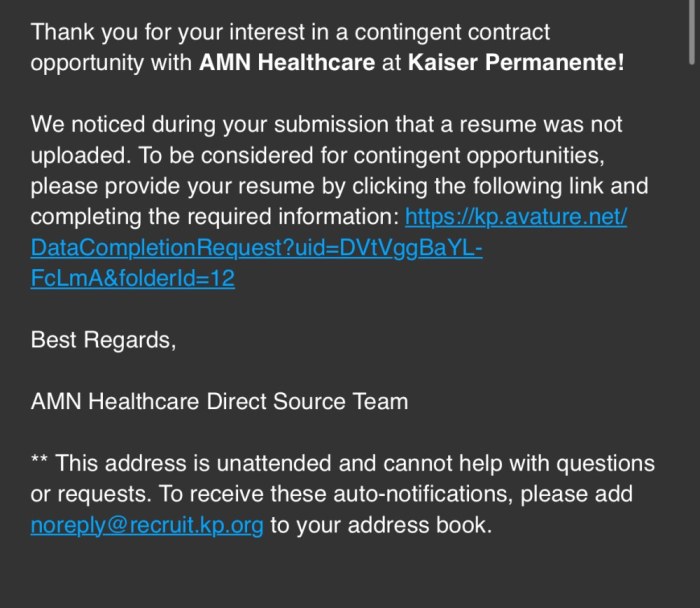The height and width of the screenshot is (608, 700).
Task: Click the FcLmA&folderId=12 link ending
Action: tap(132, 279)
